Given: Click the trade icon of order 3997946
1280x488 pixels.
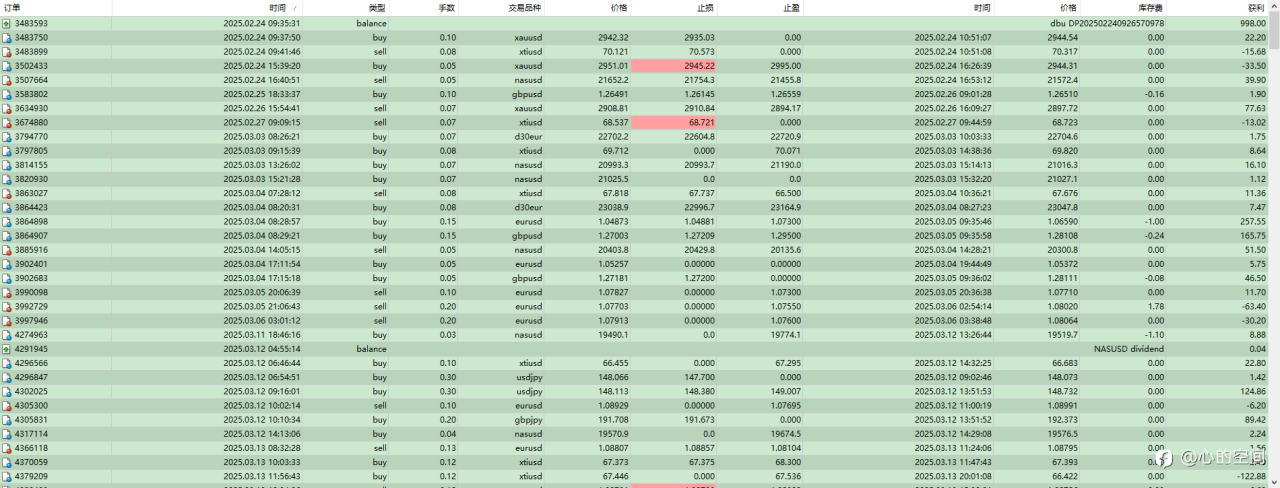Looking at the screenshot, I should point(6,321).
